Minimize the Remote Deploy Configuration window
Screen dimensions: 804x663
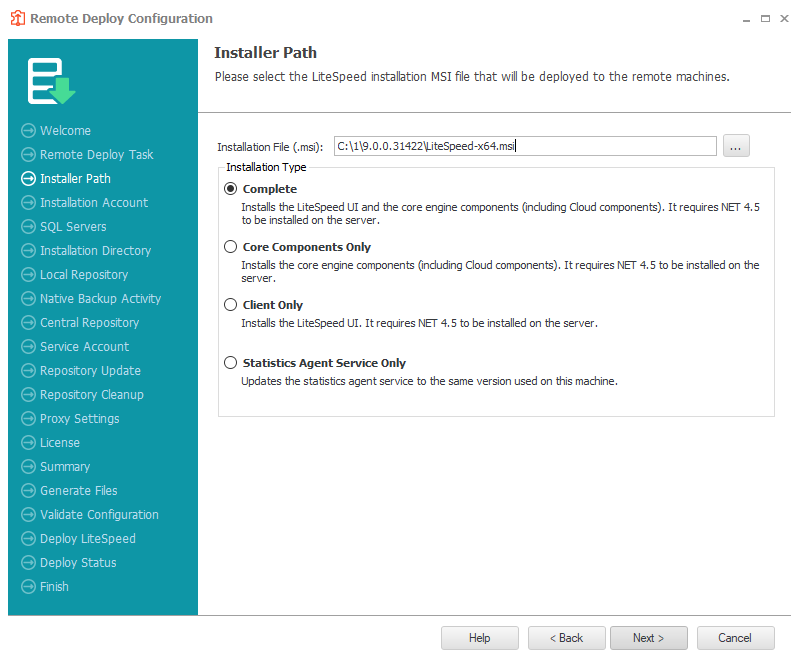click(746, 19)
